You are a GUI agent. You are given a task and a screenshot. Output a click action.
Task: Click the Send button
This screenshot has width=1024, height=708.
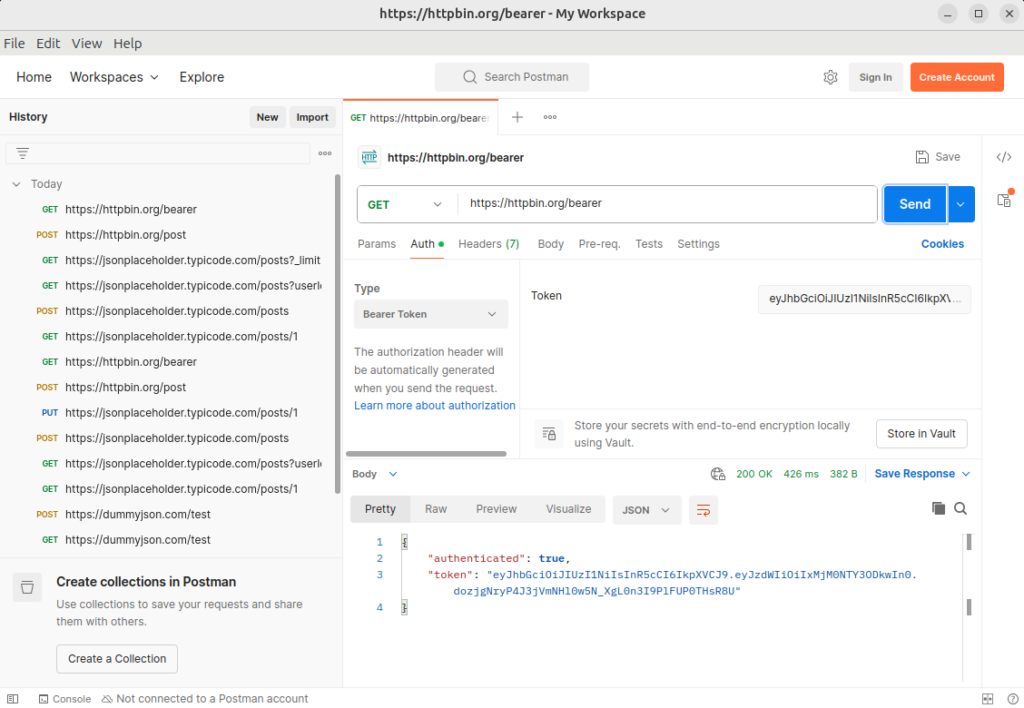[x=914, y=204]
